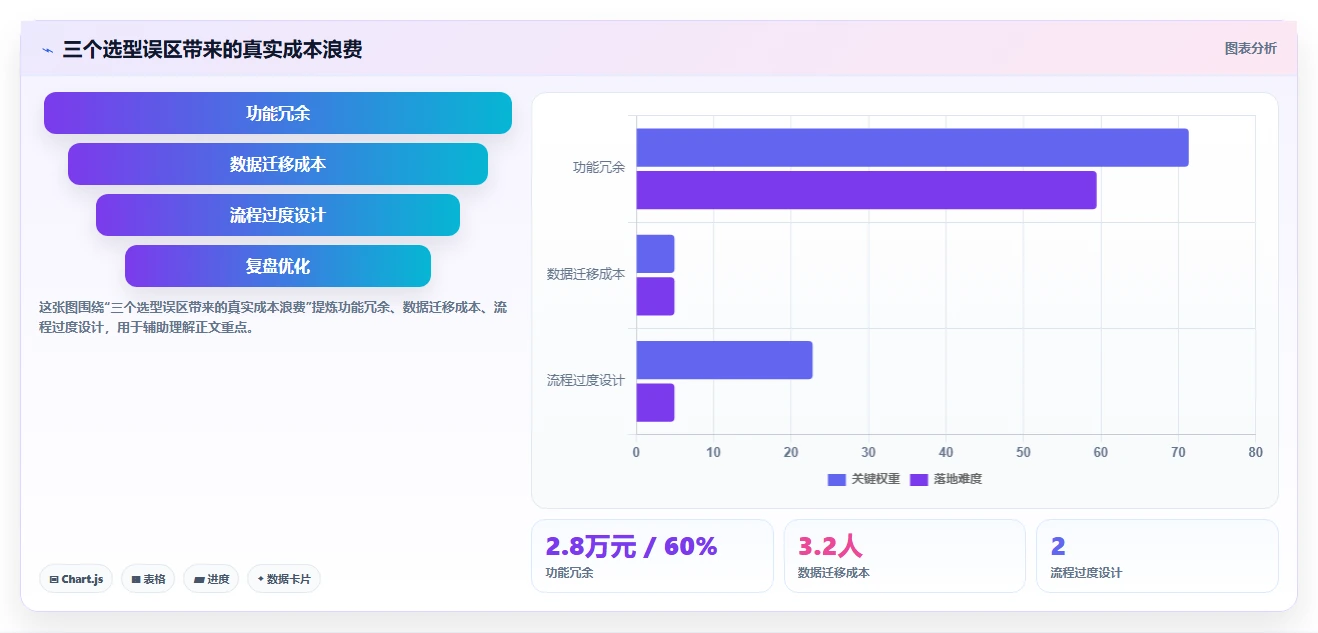Viewport: 1318px width, 633px height.
Task: Click the 进度 tag chip
Action: [211, 579]
